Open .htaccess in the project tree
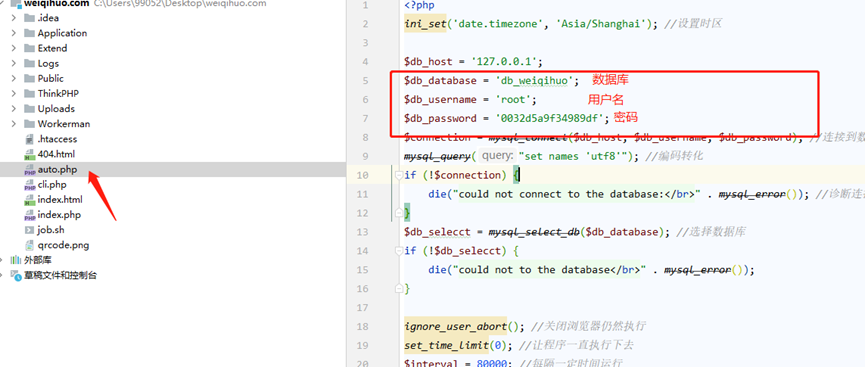Screen dimensions: 865x367 57,139
